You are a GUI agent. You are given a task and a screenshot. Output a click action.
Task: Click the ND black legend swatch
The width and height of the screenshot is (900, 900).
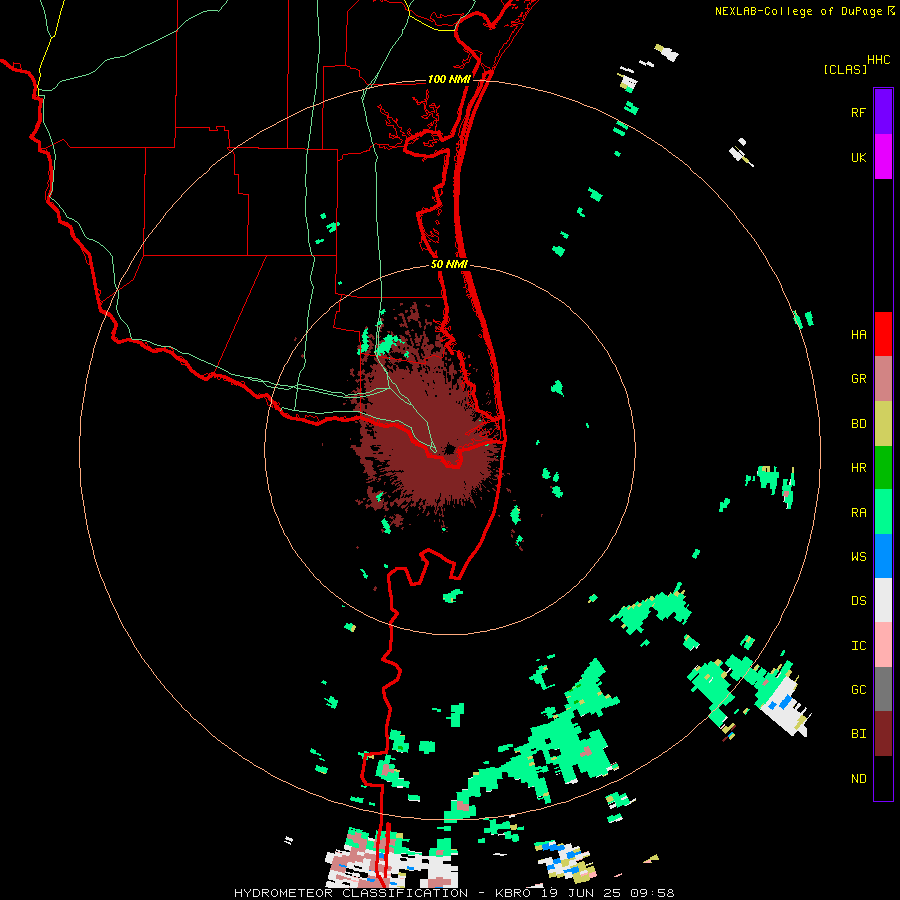(883, 778)
